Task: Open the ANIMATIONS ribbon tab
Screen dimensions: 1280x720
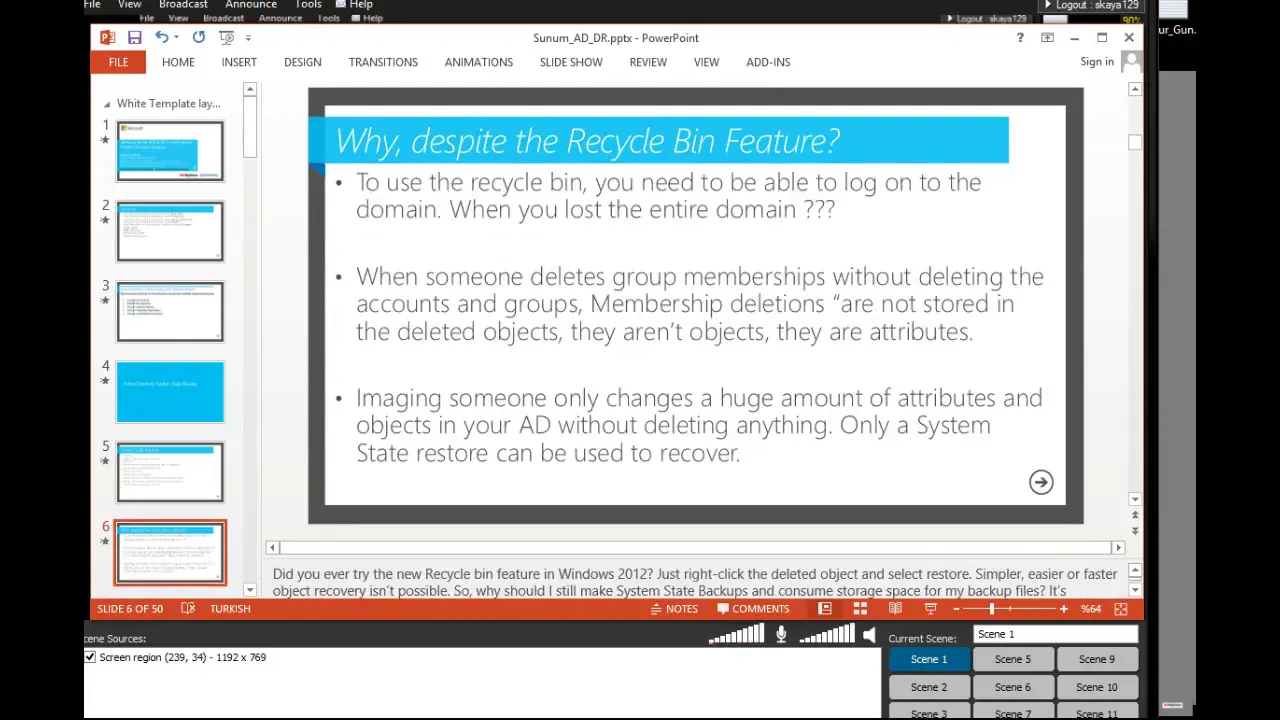Action: coord(478,62)
